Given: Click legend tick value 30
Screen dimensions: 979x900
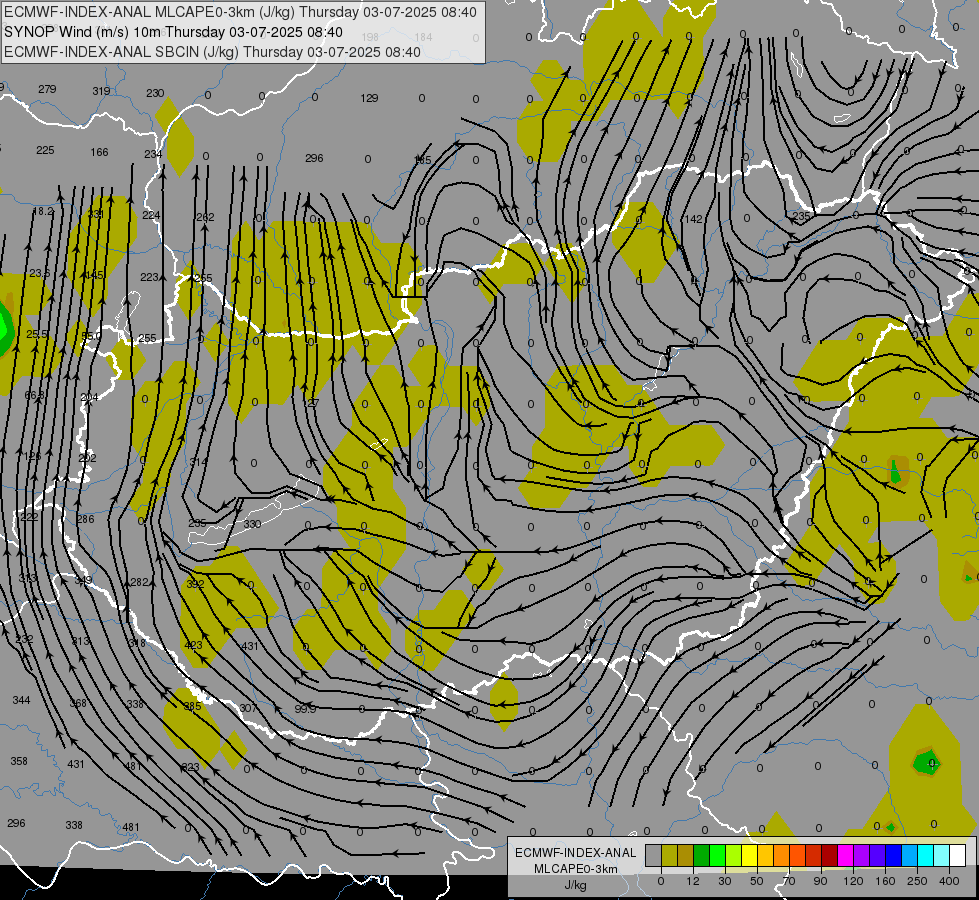Looking at the screenshot, I should [x=724, y=881].
